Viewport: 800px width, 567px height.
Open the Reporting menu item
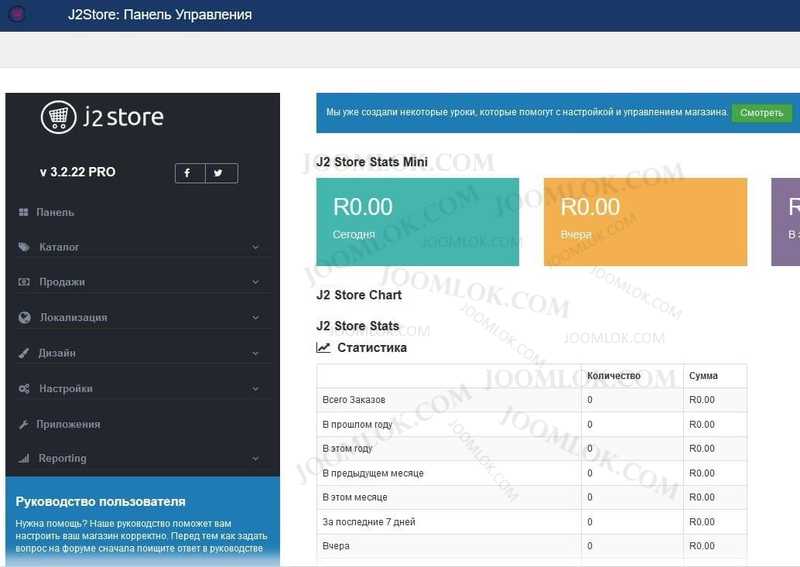(63, 458)
